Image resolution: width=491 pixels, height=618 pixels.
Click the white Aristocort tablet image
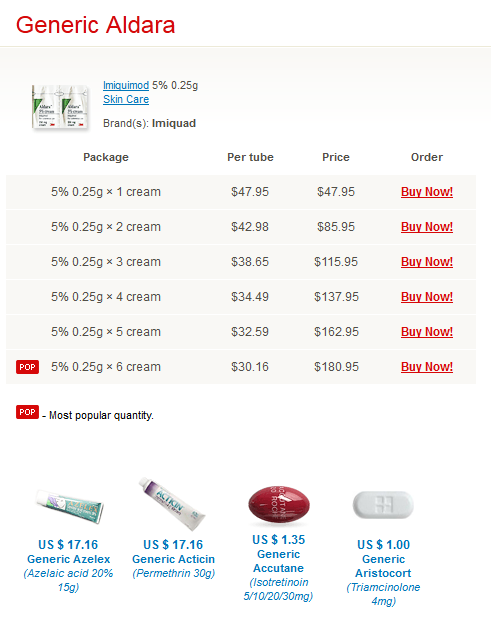[x=383, y=505]
